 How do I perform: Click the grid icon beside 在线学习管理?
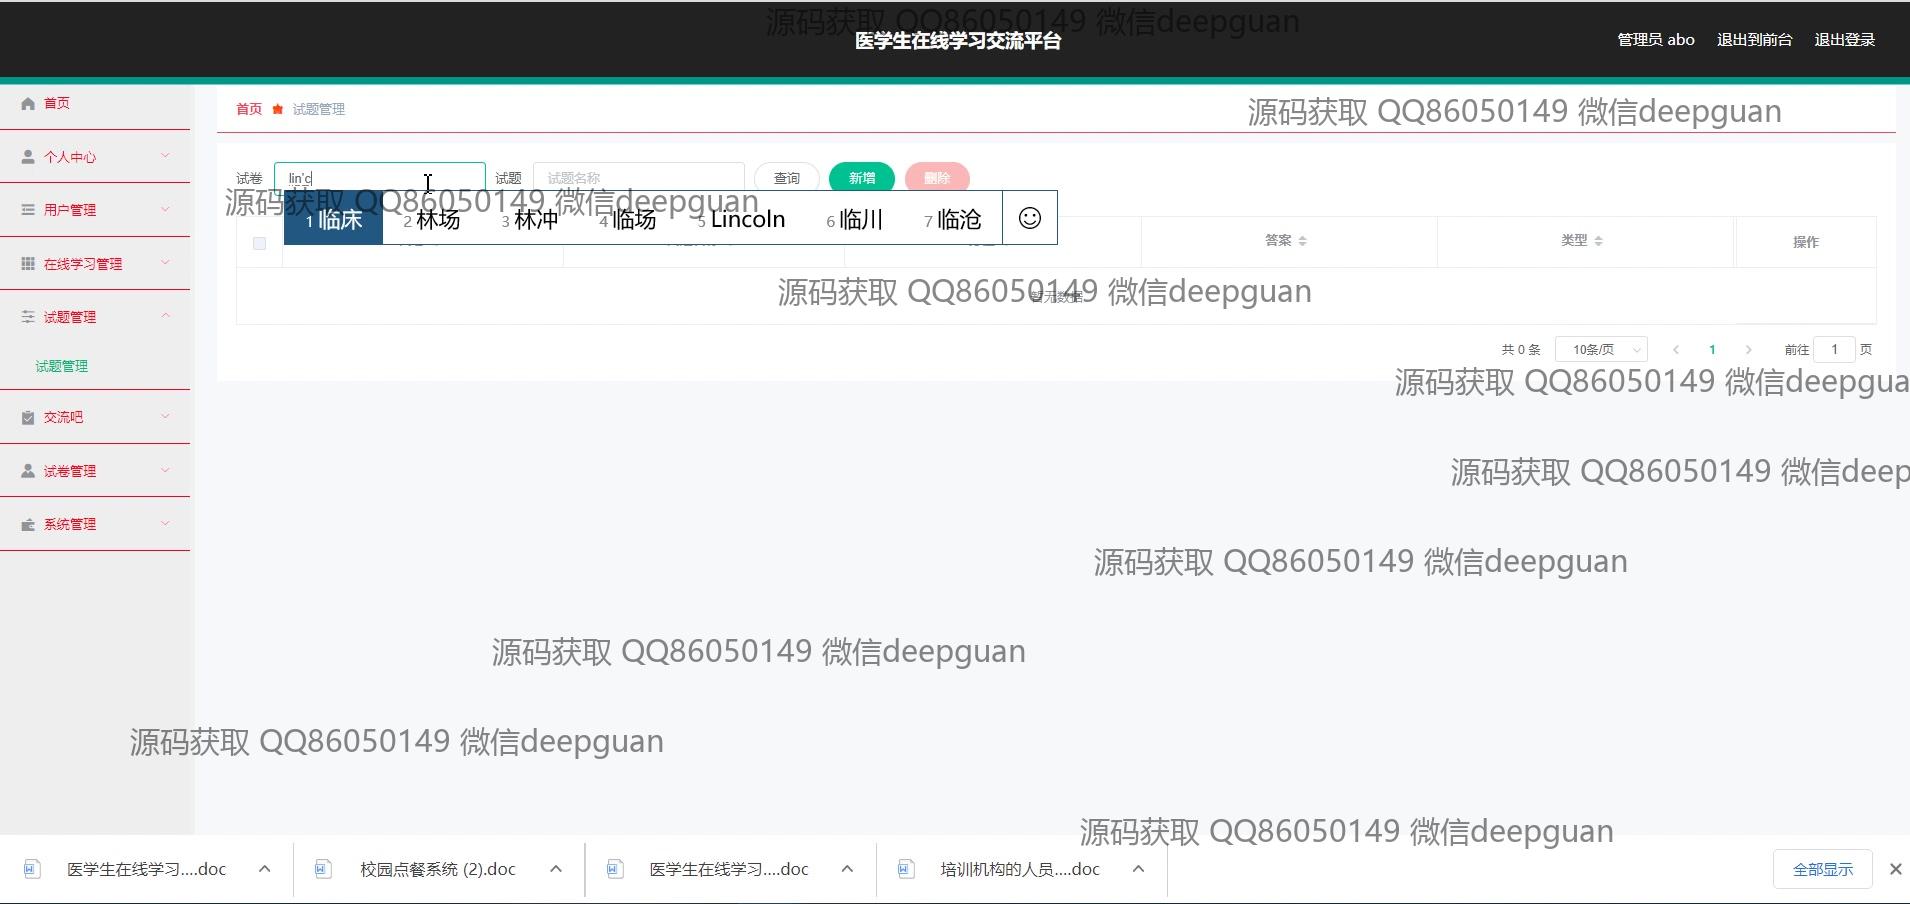(x=28, y=264)
